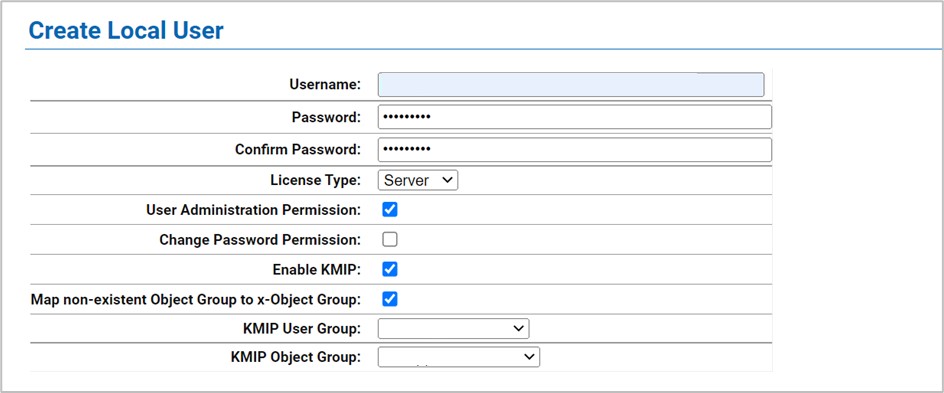The image size is (944, 393).
Task: Click the Username label
Action: tap(325, 84)
